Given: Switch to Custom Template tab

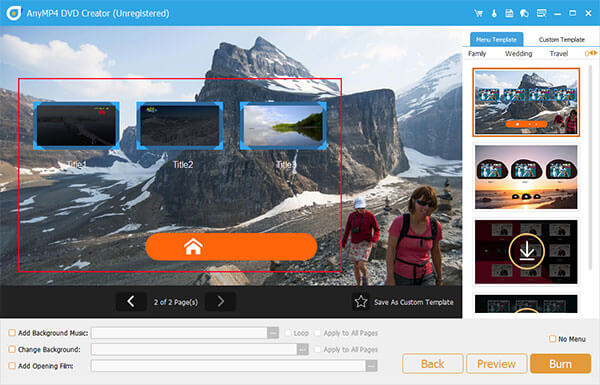Looking at the screenshot, I should pyautogui.click(x=561, y=39).
